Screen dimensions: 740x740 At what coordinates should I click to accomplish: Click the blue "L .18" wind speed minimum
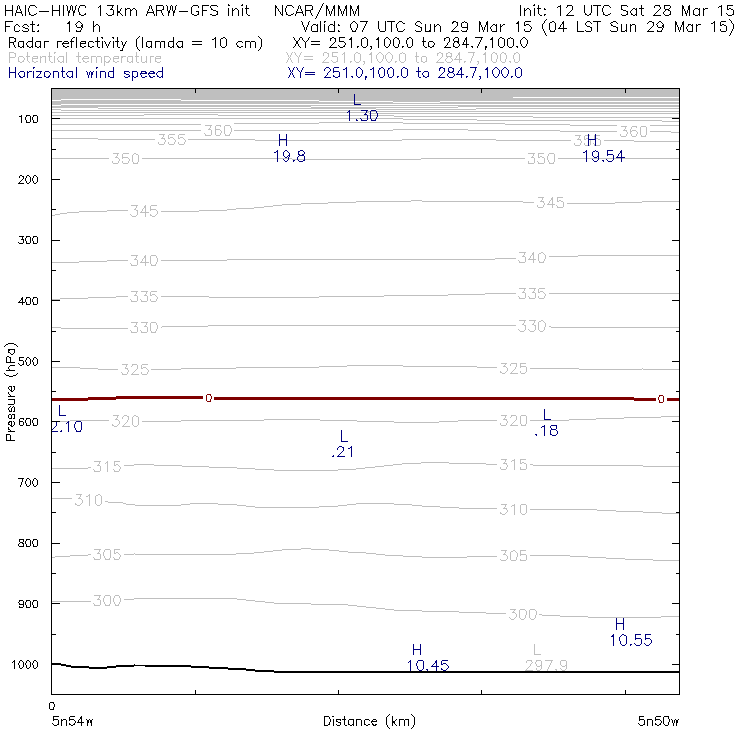click(x=547, y=422)
